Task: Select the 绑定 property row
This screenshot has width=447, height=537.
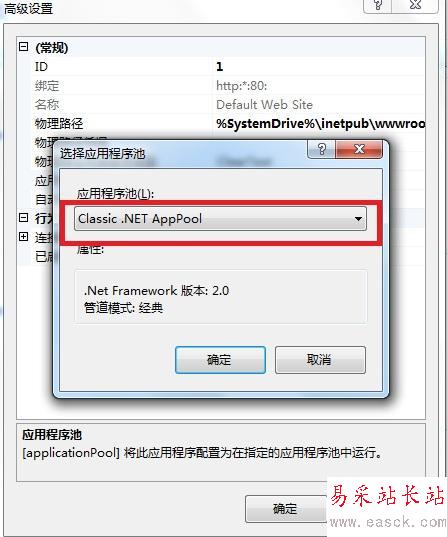Action: tap(229, 85)
